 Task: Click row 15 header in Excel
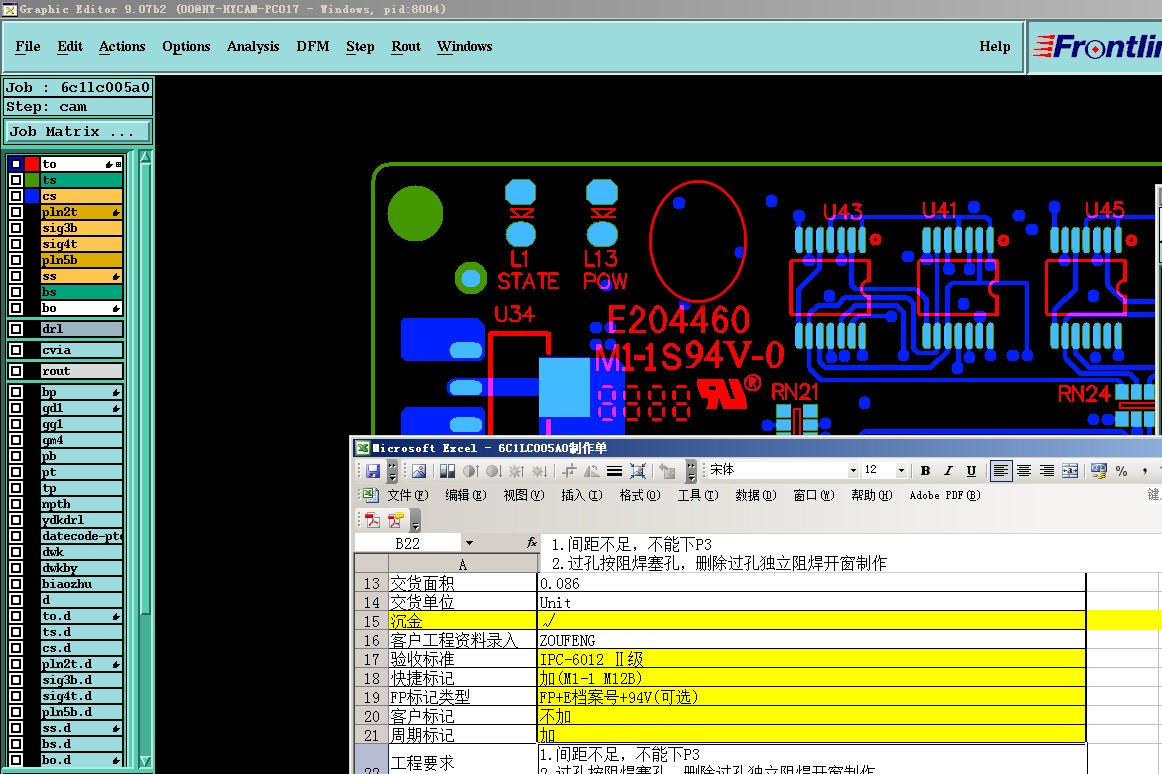pos(371,621)
